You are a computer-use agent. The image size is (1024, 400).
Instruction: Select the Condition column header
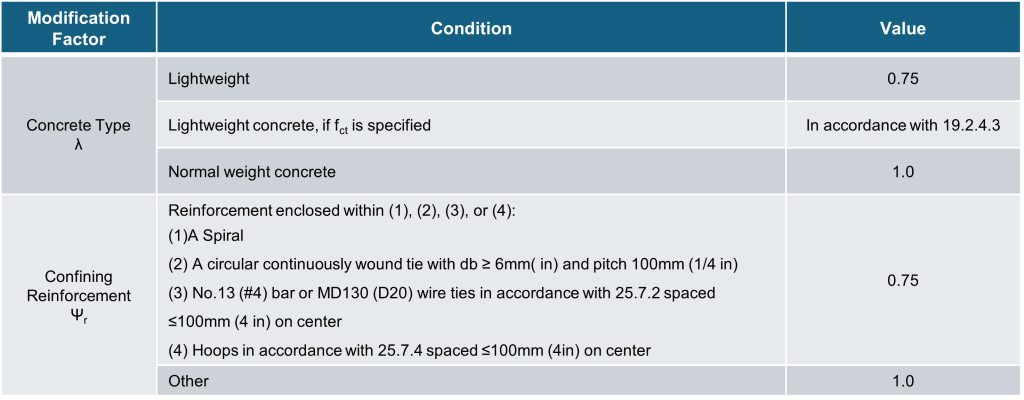click(x=472, y=28)
